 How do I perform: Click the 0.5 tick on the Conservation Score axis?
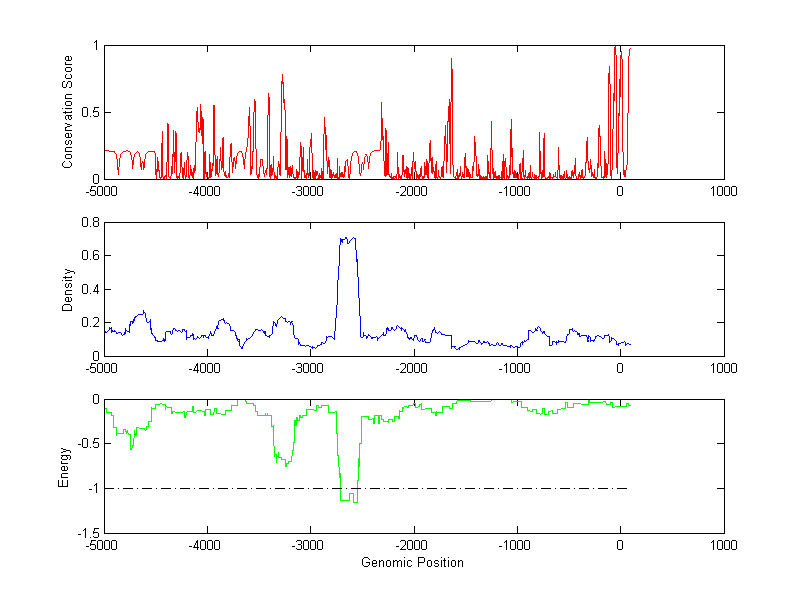click(x=90, y=112)
